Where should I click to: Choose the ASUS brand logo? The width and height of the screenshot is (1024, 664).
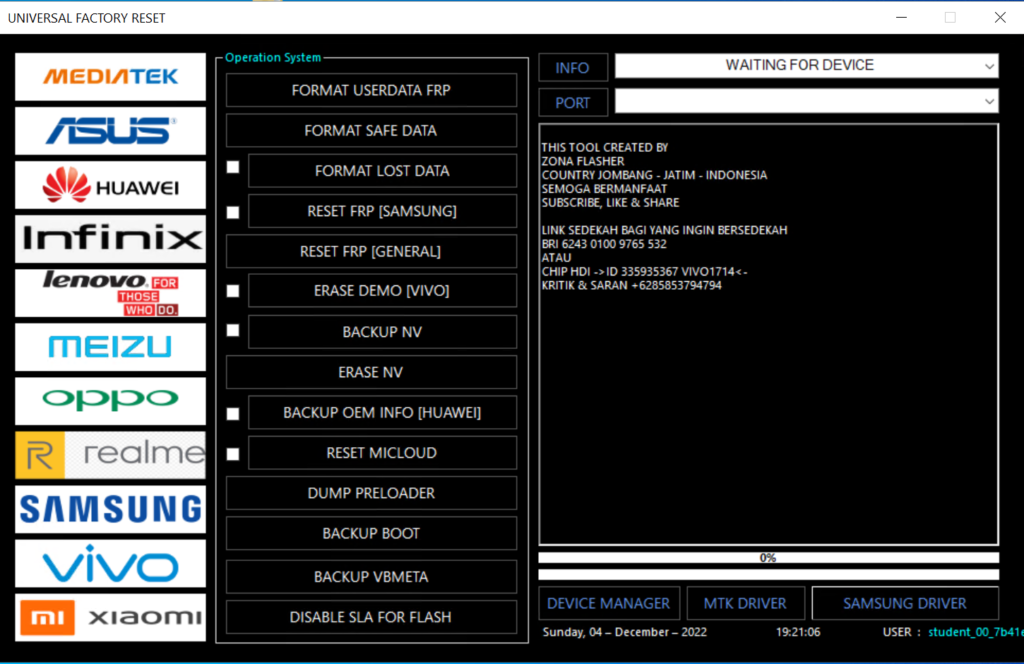tap(110, 131)
